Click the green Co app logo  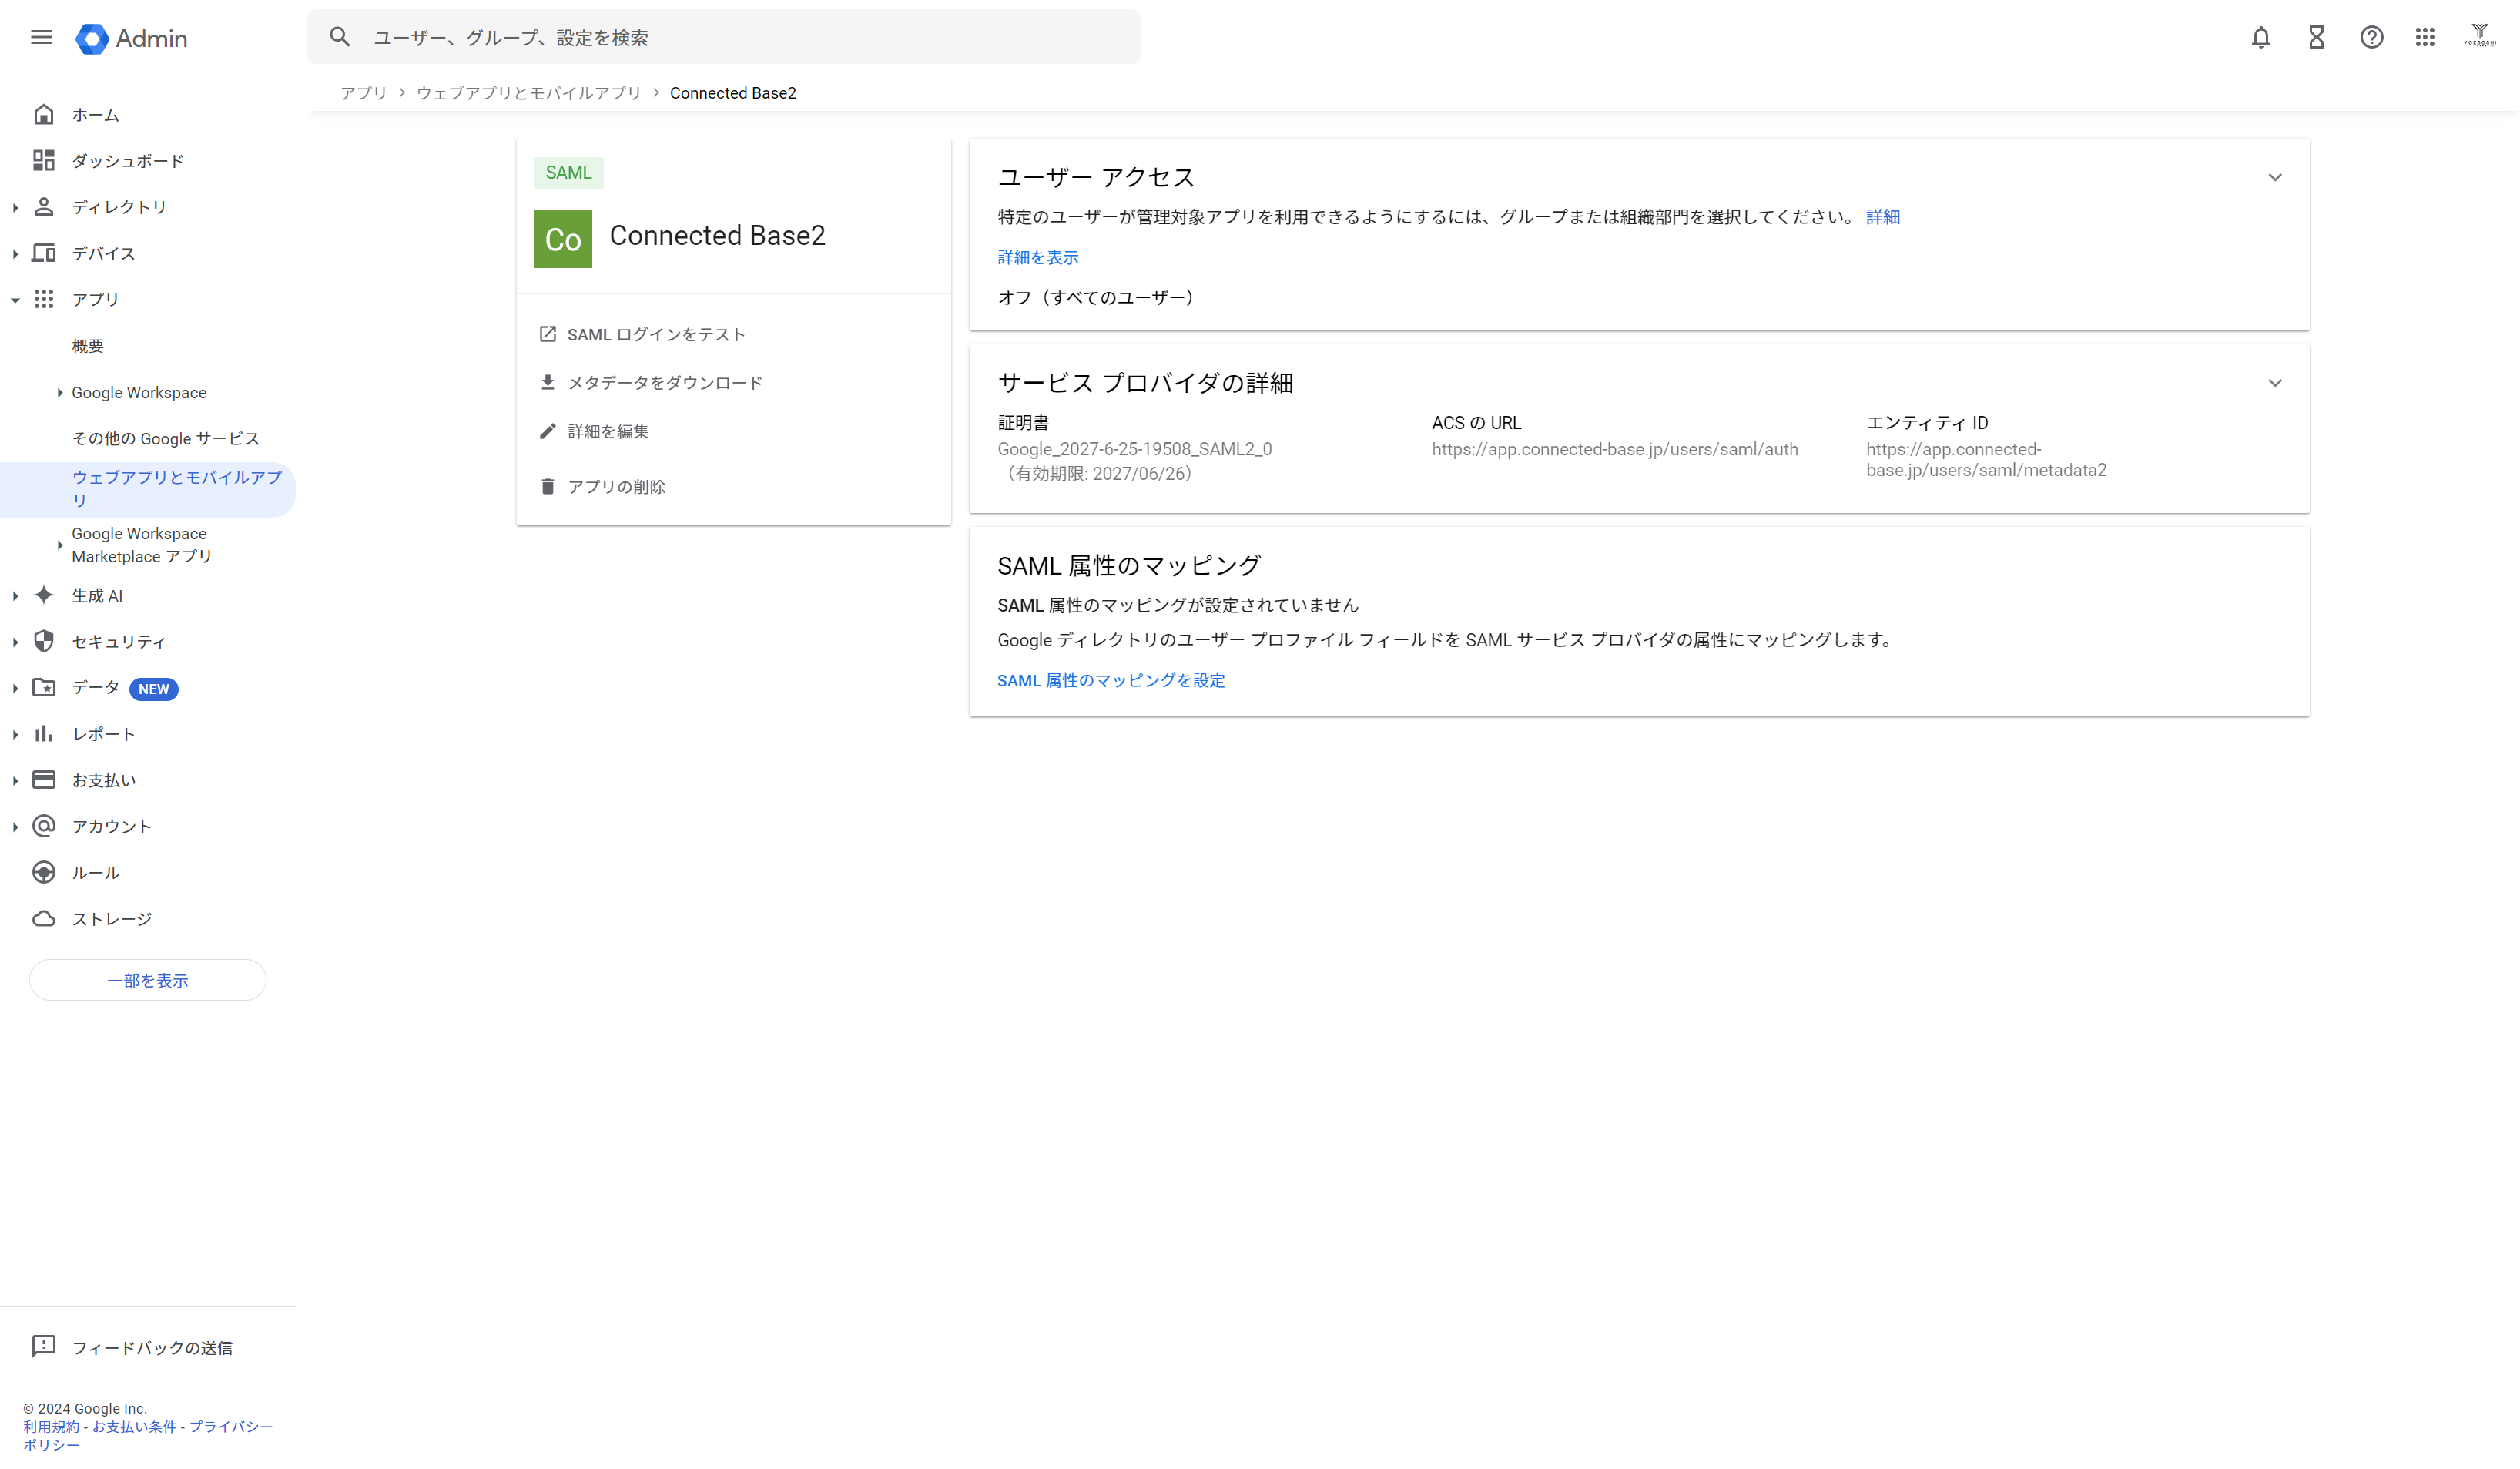pyautogui.click(x=563, y=238)
